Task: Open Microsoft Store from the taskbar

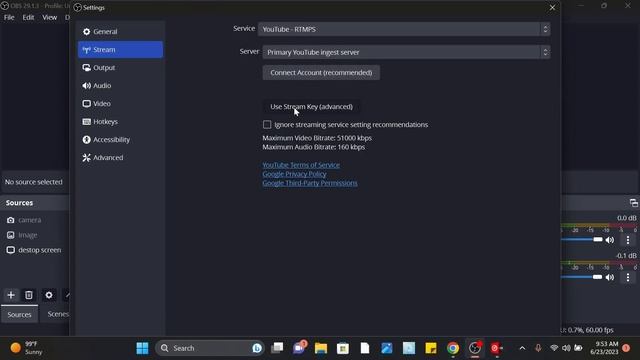Action: coord(343,348)
